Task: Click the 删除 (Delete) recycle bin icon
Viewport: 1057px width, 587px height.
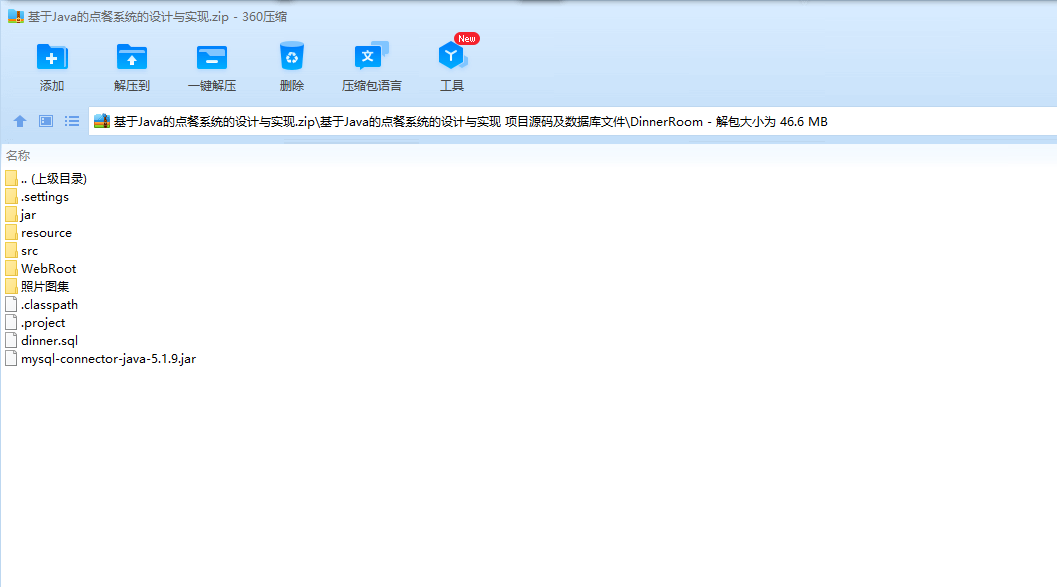Action: click(292, 57)
